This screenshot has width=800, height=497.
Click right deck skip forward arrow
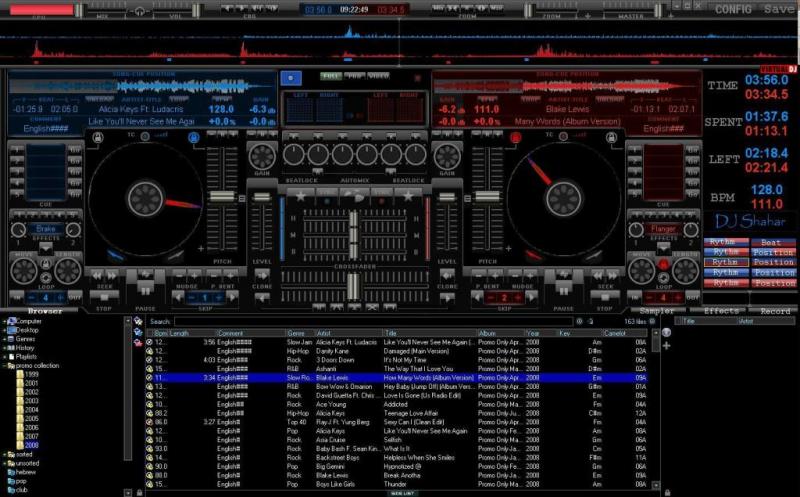click(531, 297)
